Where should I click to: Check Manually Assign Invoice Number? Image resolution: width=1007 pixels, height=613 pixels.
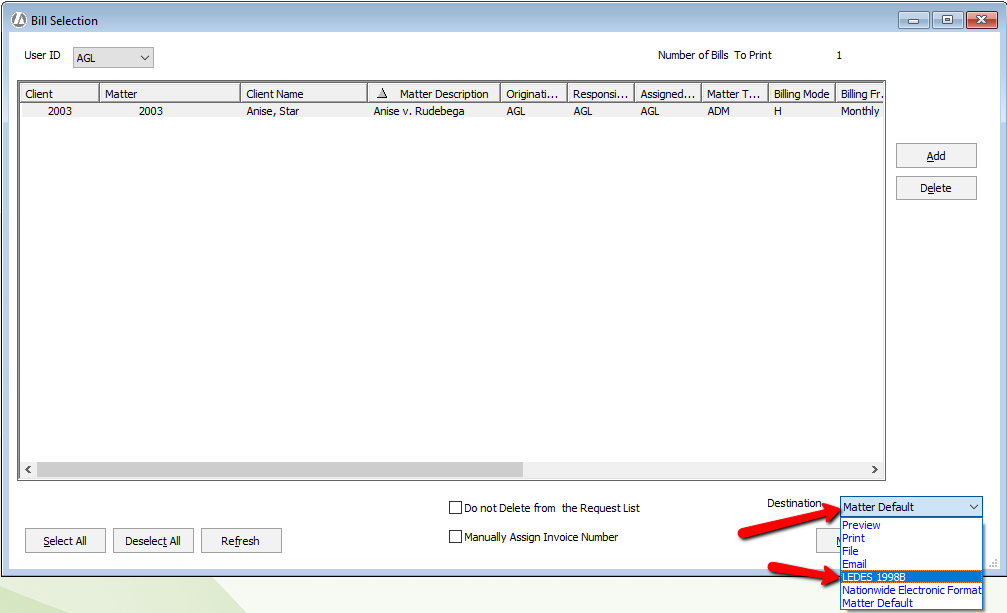(x=455, y=537)
